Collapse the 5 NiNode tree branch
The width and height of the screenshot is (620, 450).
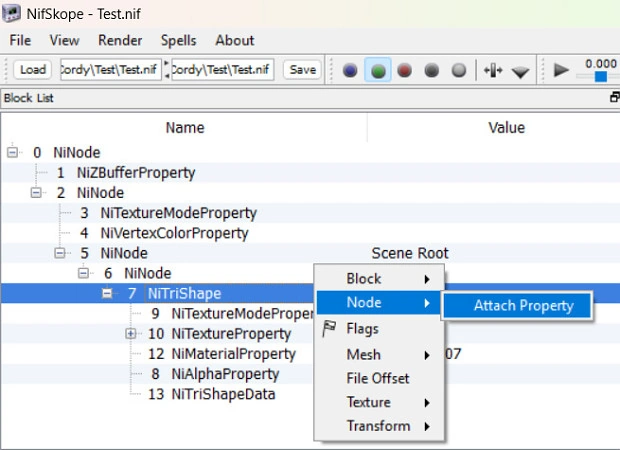60,253
